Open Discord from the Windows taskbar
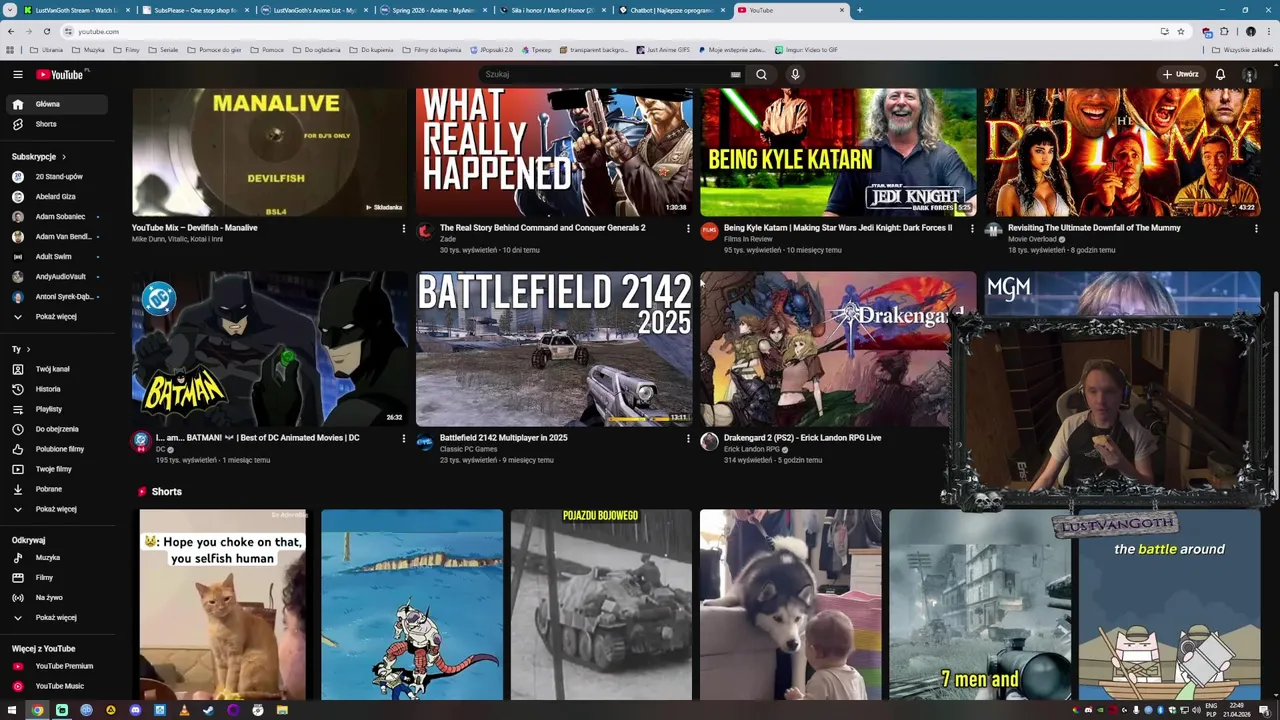Viewport: 1280px width, 720px height. (135, 710)
